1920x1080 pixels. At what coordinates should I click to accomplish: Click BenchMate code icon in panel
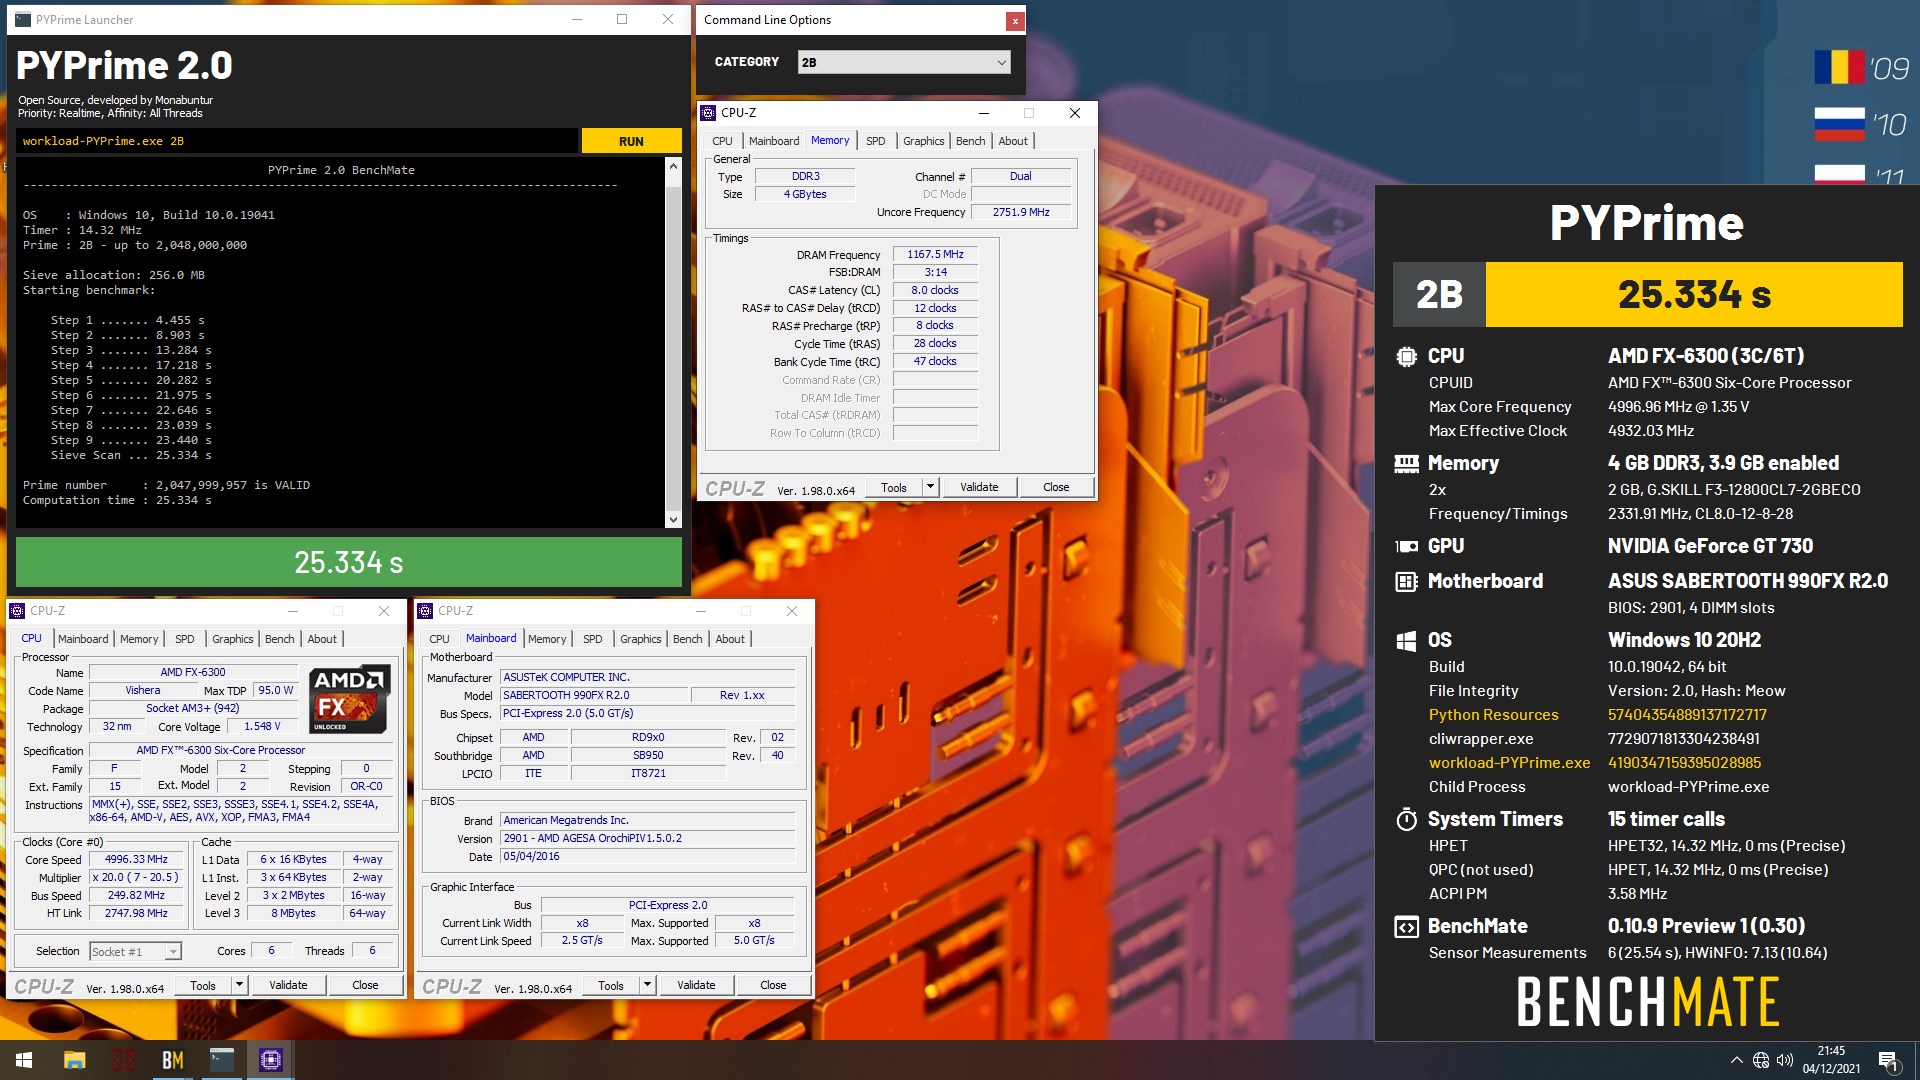[1406, 926]
